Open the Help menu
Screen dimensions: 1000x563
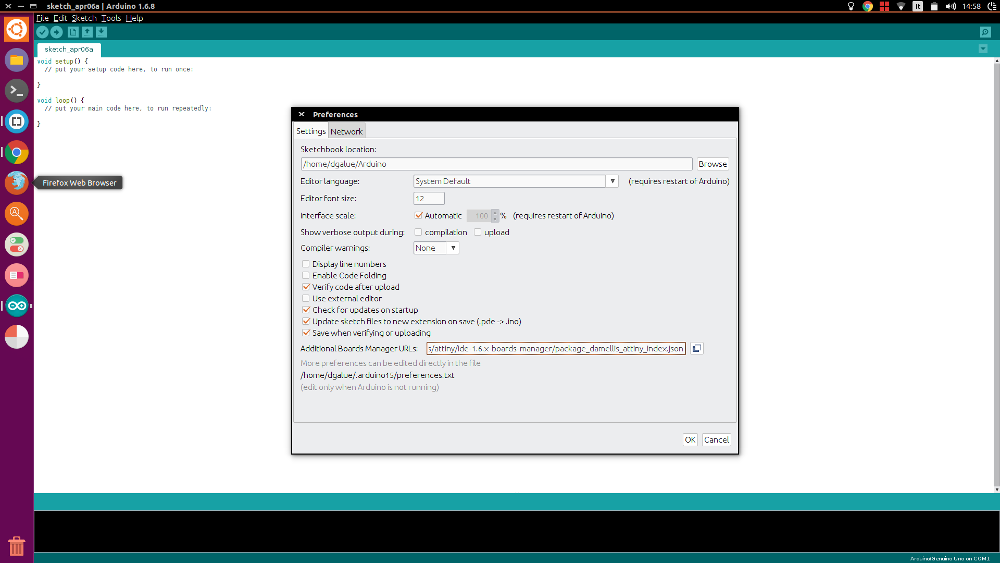[x=135, y=18]
